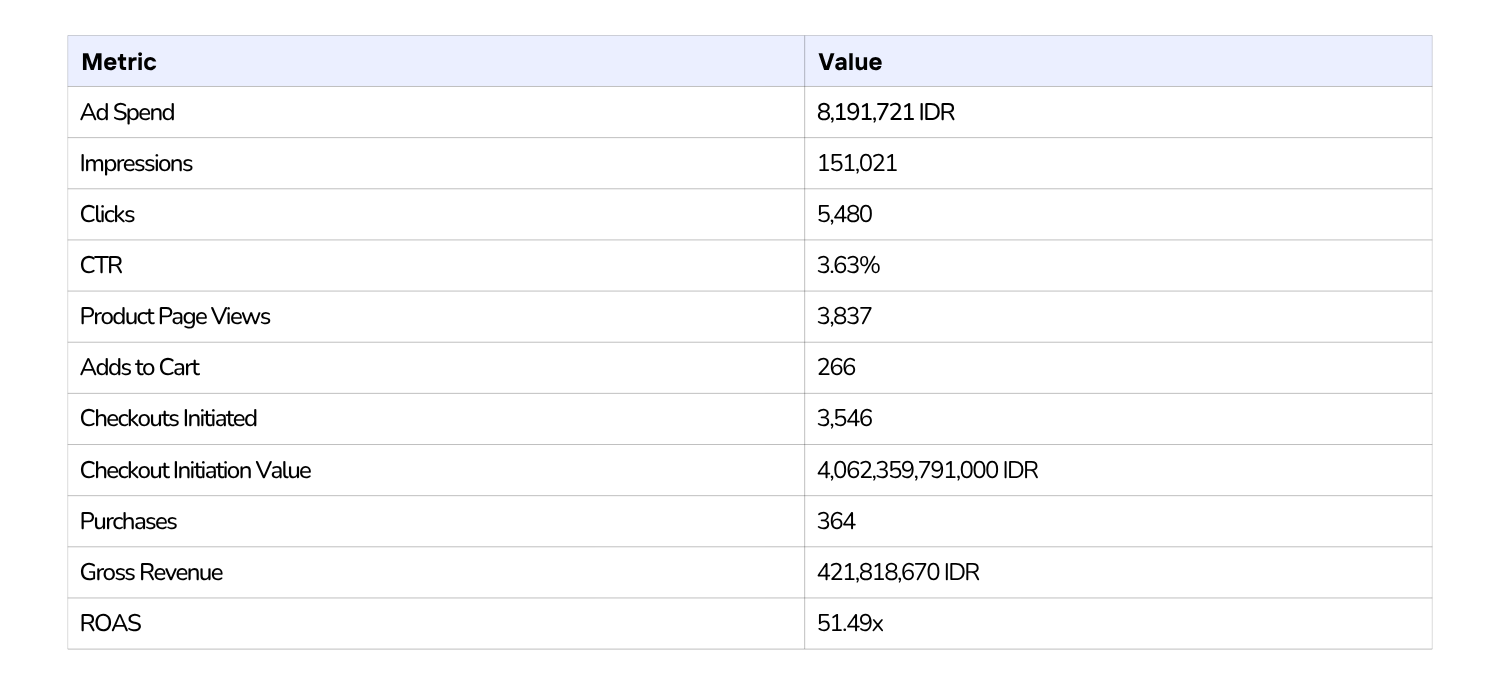
Task: Click the 3,837 page views value
Action: tap(845, 317)
